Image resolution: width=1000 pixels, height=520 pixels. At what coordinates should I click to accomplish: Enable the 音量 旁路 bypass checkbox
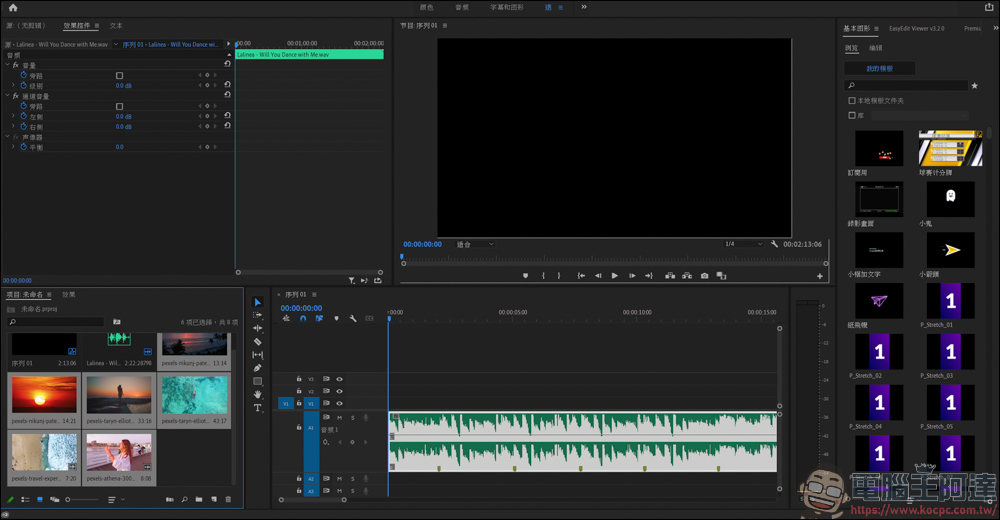(119, 75)
